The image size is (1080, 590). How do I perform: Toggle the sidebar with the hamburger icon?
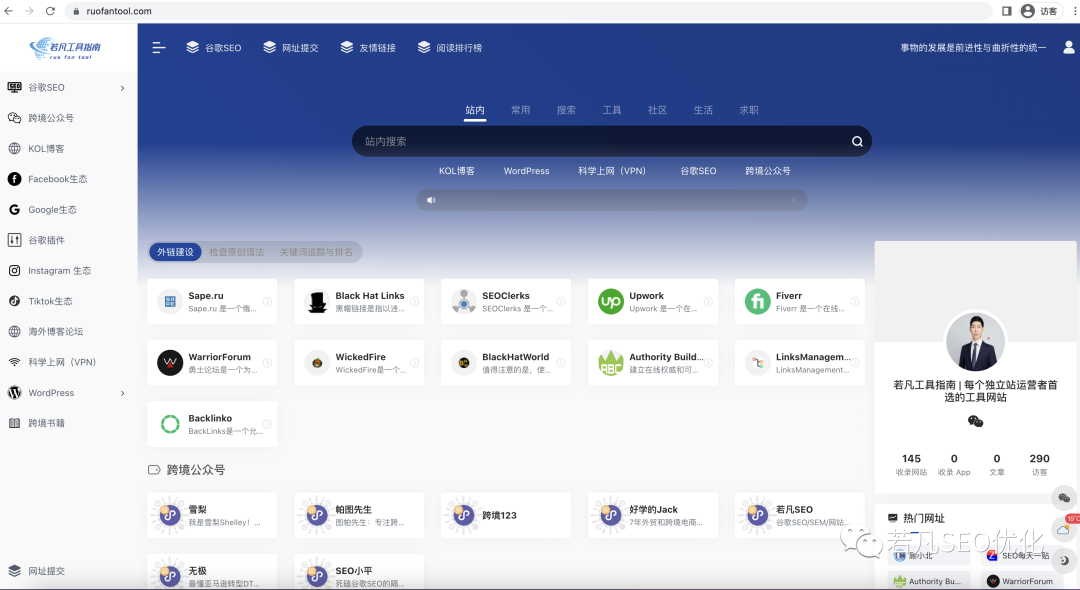click(159, 47)
